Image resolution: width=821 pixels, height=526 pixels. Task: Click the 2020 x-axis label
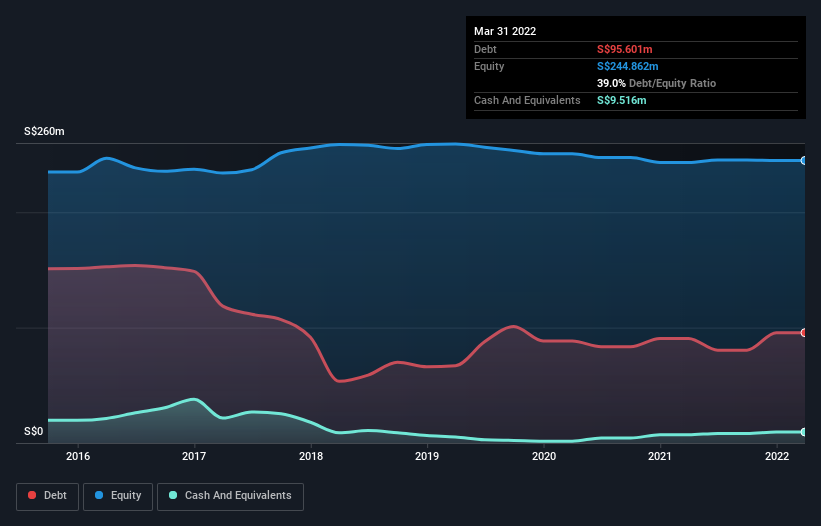pos(544,456)
